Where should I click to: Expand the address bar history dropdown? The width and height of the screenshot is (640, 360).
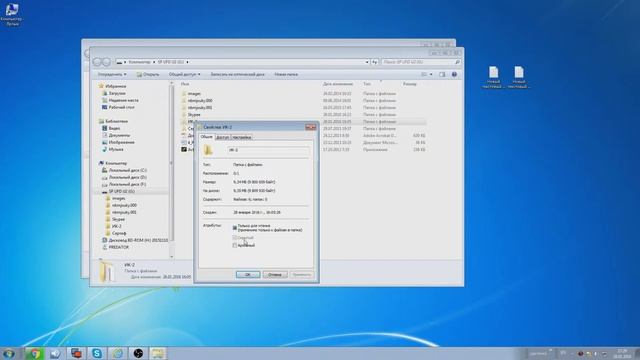[367, 62]
